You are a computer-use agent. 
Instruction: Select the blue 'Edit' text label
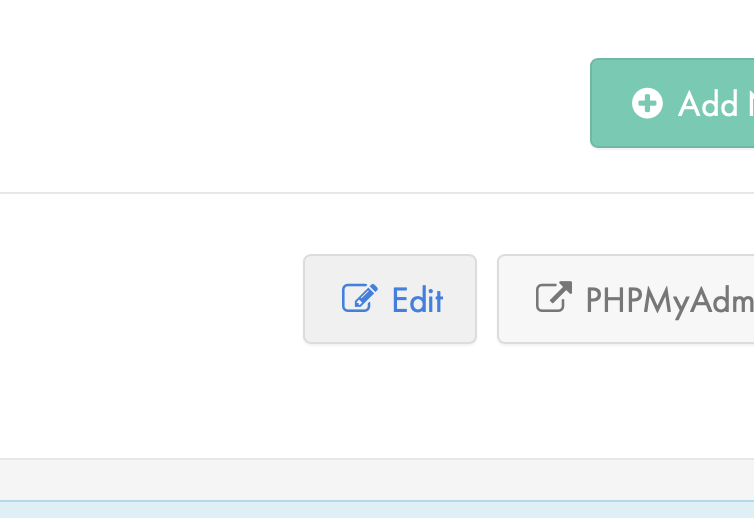417,300
